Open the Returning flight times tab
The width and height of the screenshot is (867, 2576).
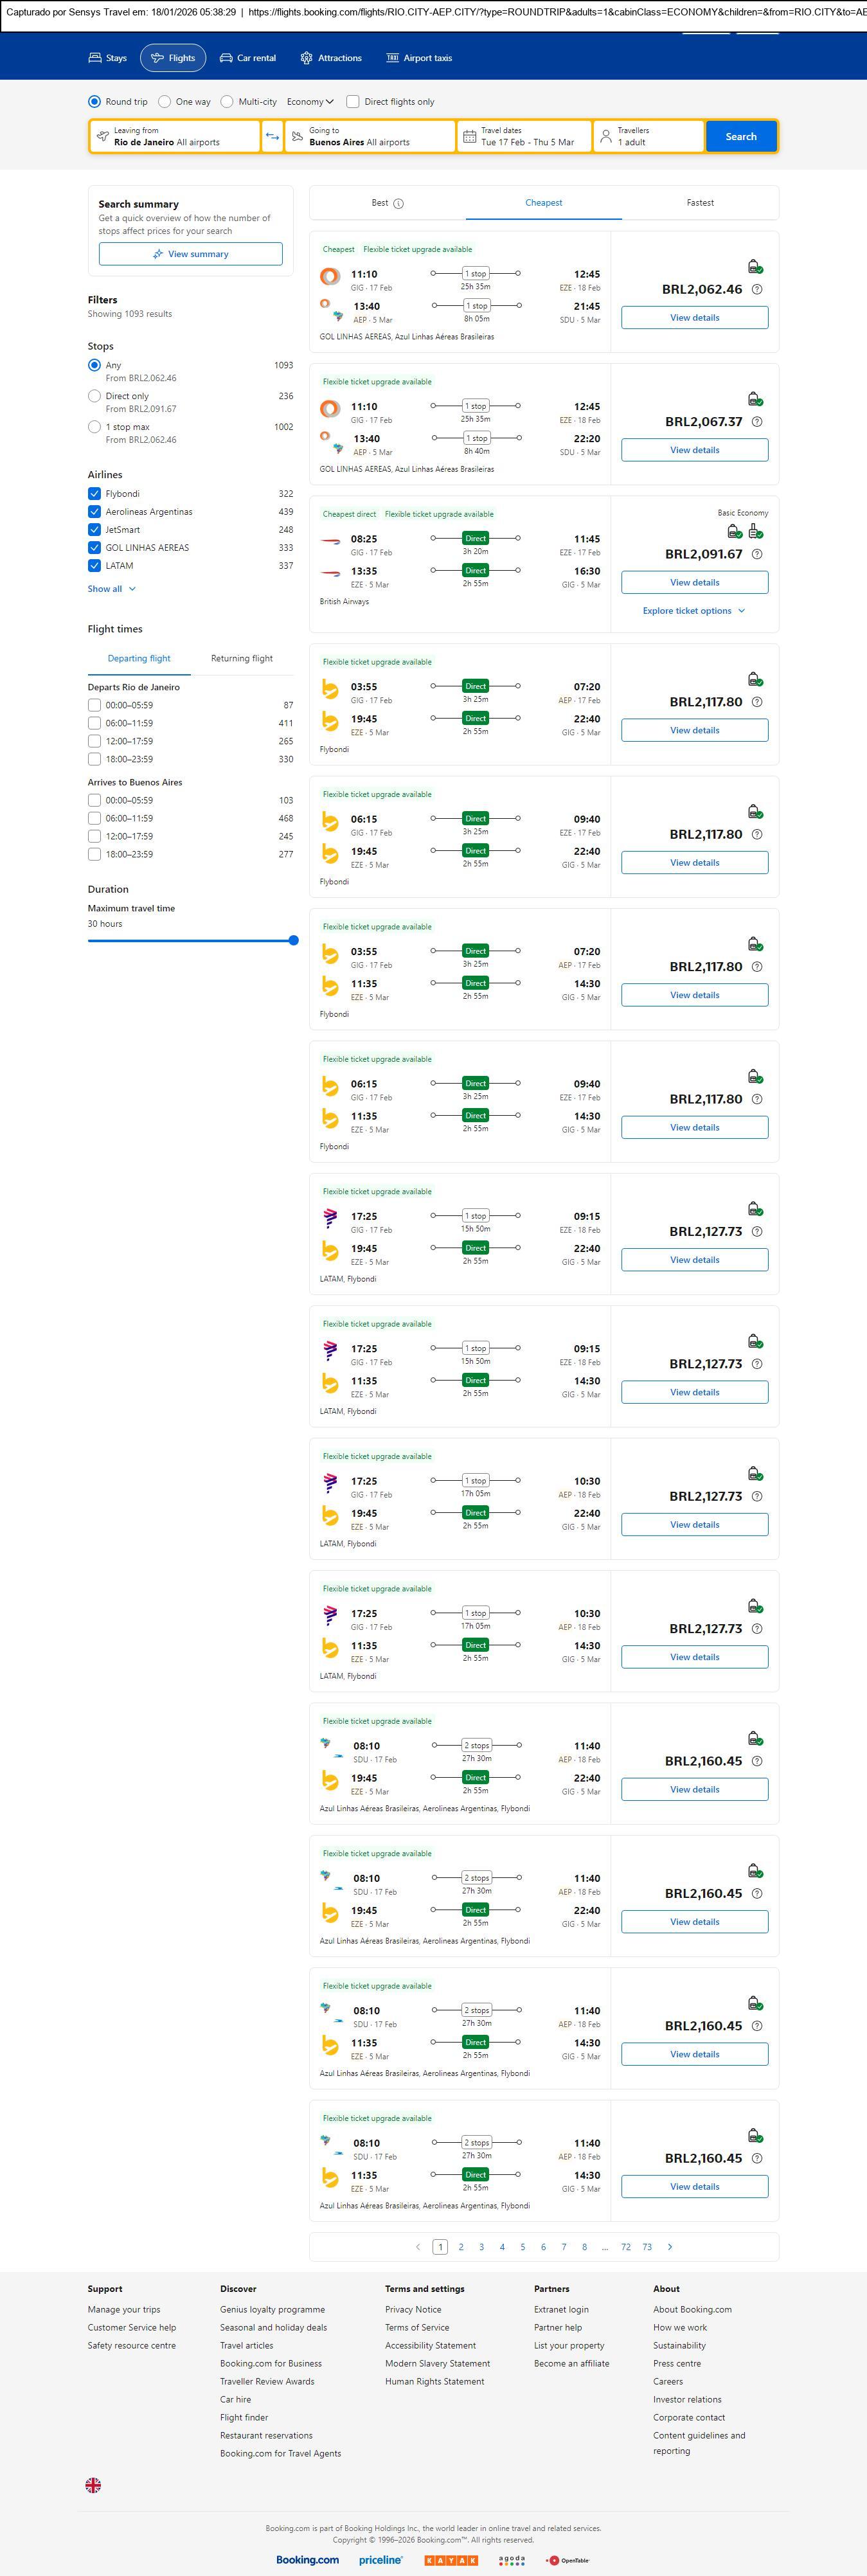(241, 659)
